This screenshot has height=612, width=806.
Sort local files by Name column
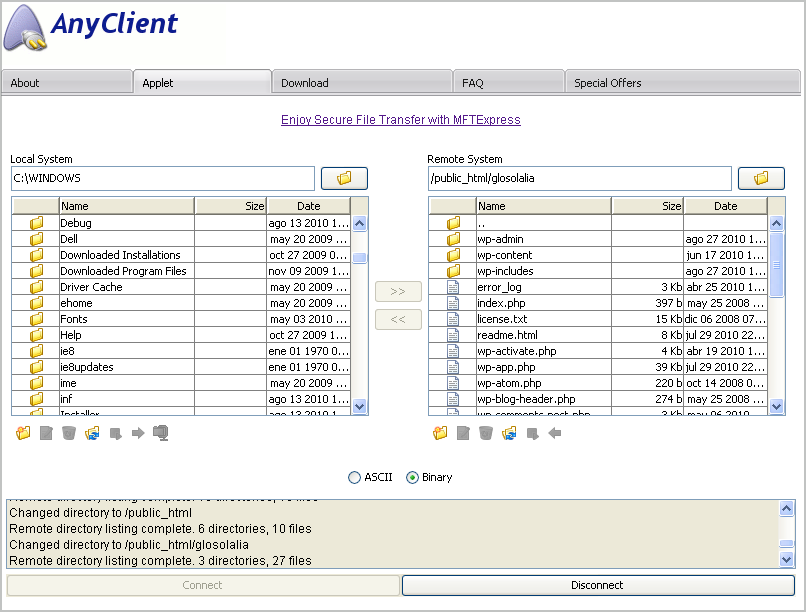125,206
